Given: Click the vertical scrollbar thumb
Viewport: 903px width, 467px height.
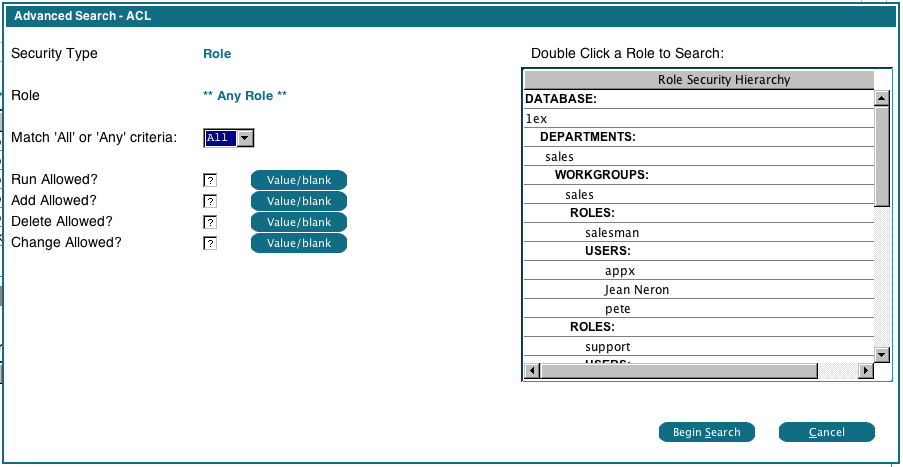Looking at the screenshot, I should 882,157.
